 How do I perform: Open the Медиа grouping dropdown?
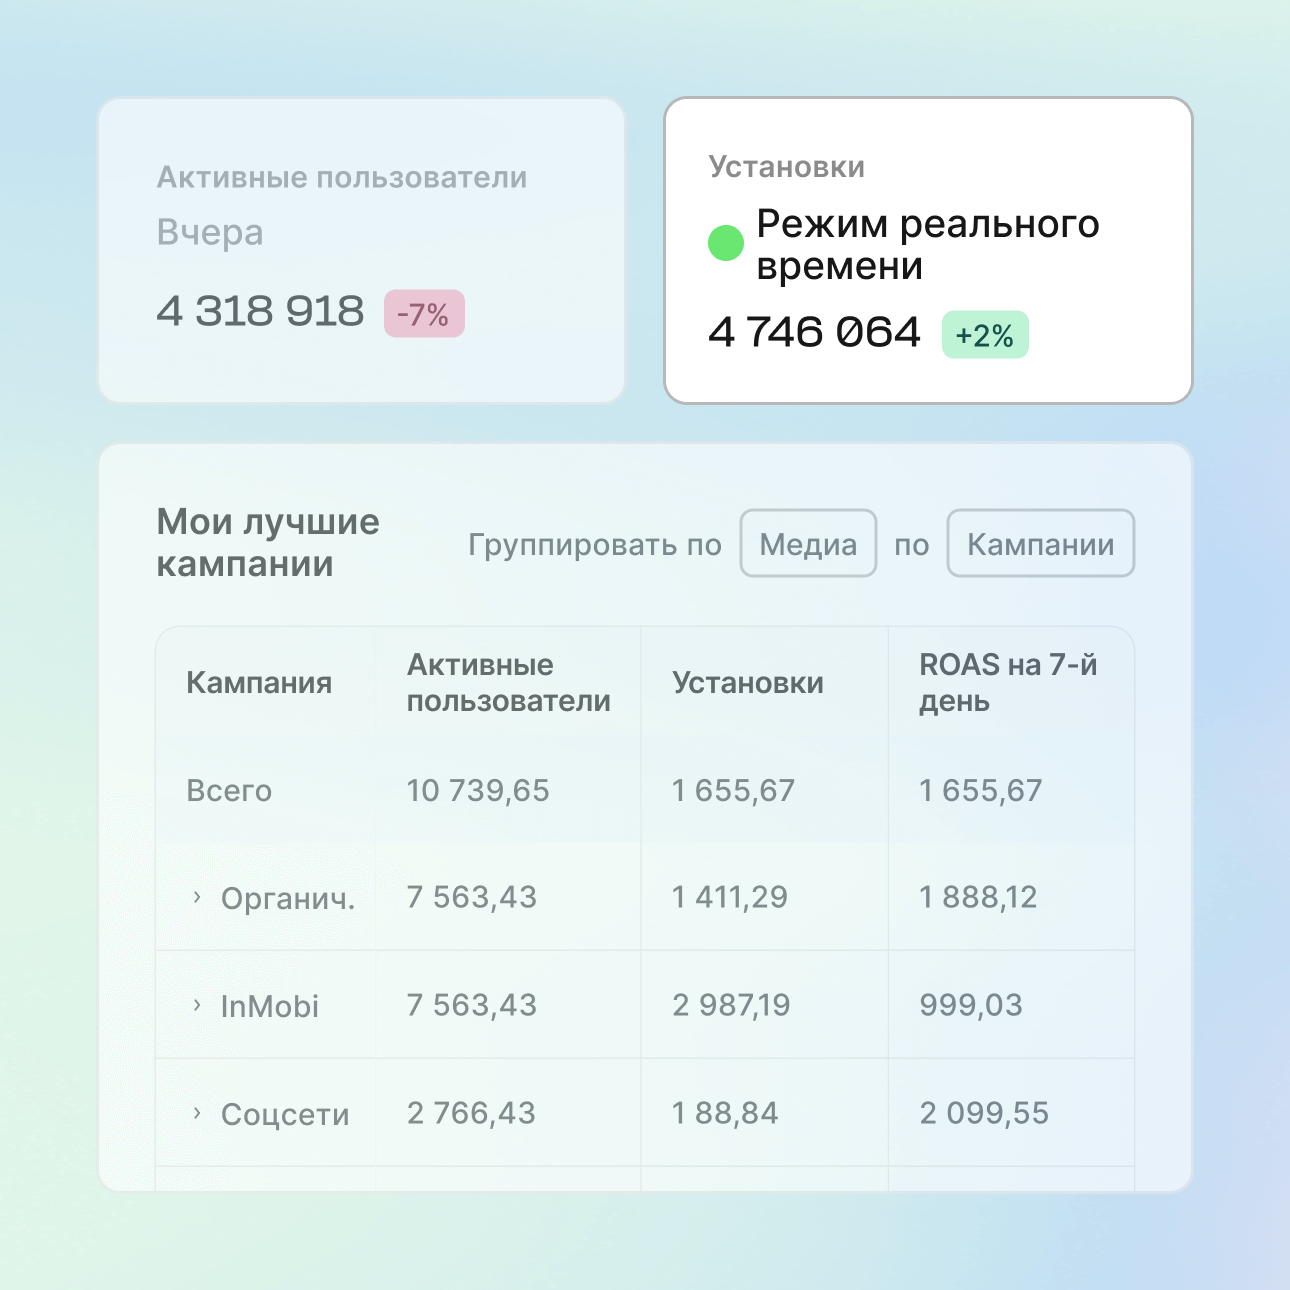(808, 544)
